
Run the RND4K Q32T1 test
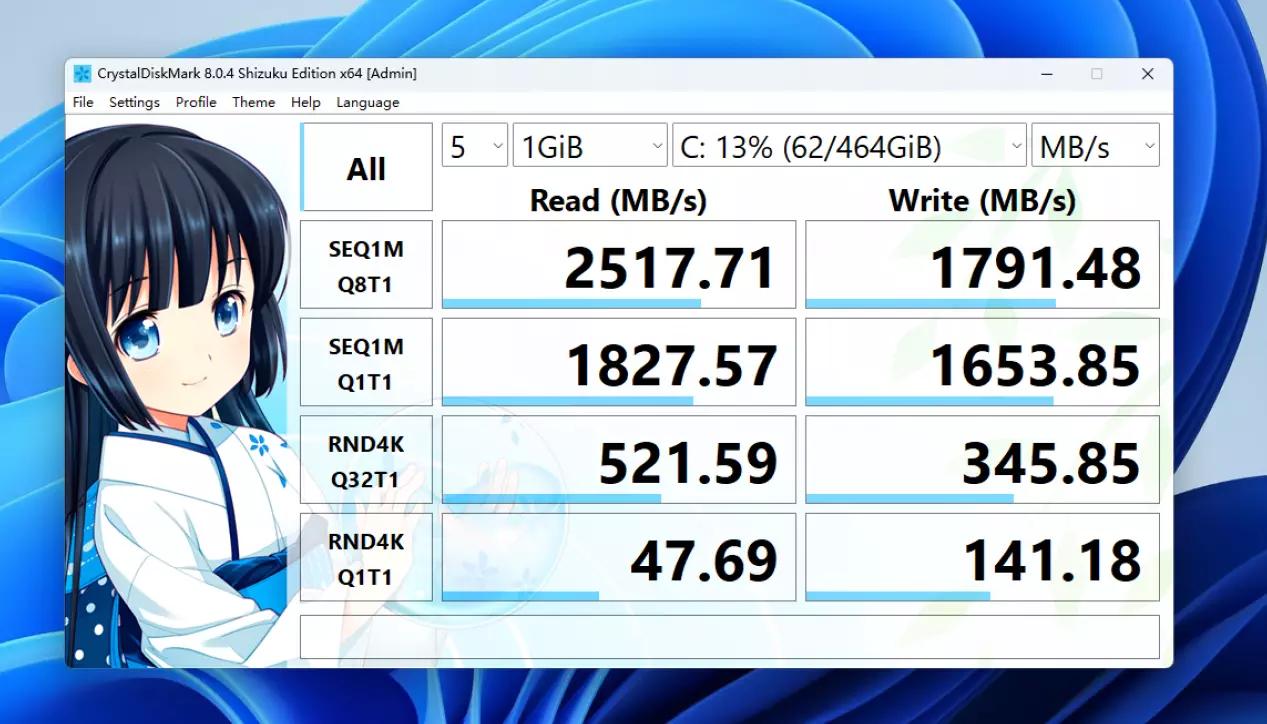point(366,459)
